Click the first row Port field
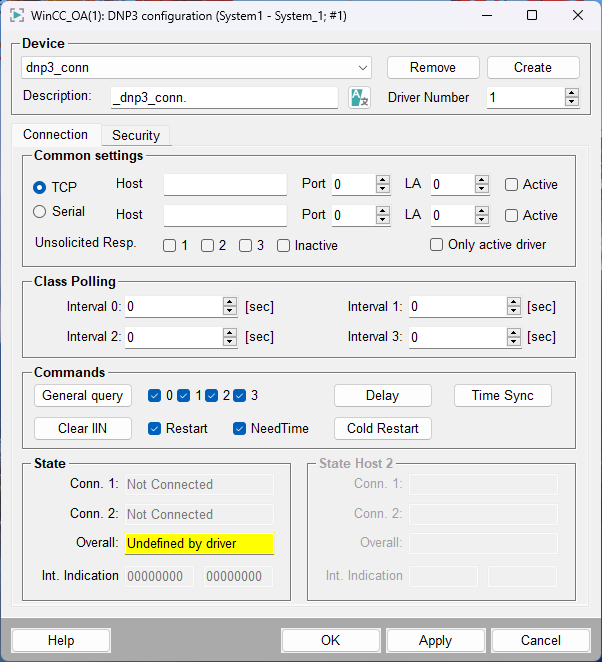 (x=354, y=184)
